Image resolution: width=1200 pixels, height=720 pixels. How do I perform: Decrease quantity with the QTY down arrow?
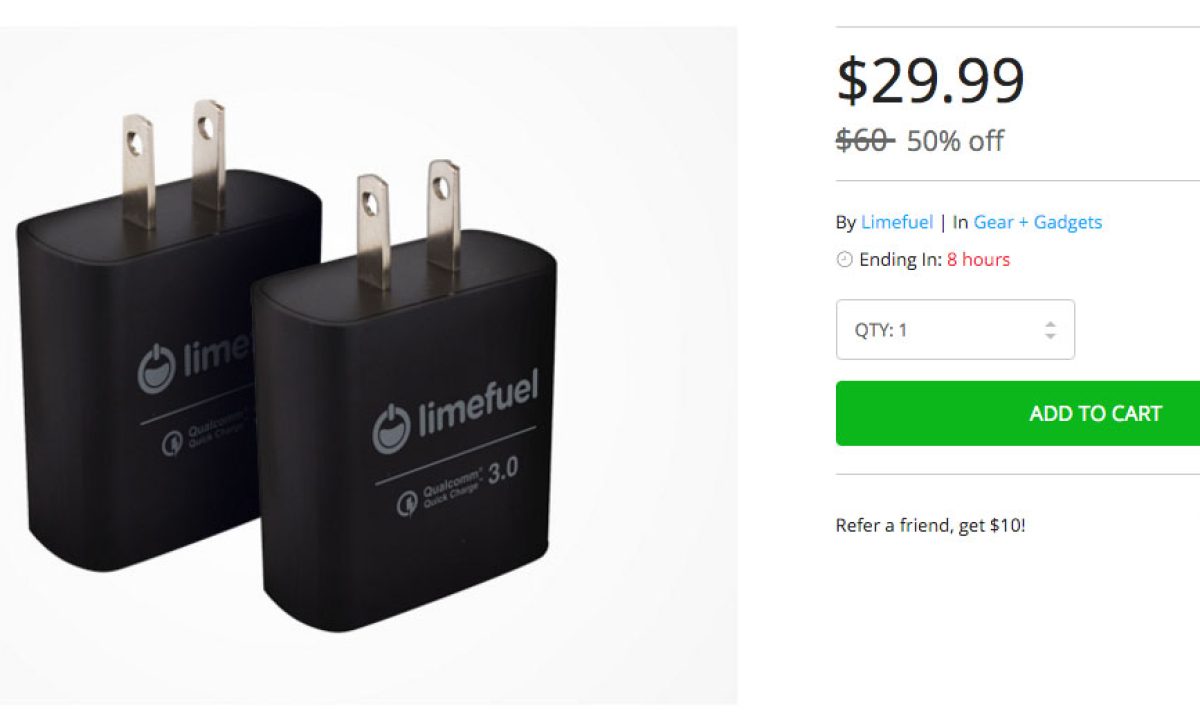1050,336
